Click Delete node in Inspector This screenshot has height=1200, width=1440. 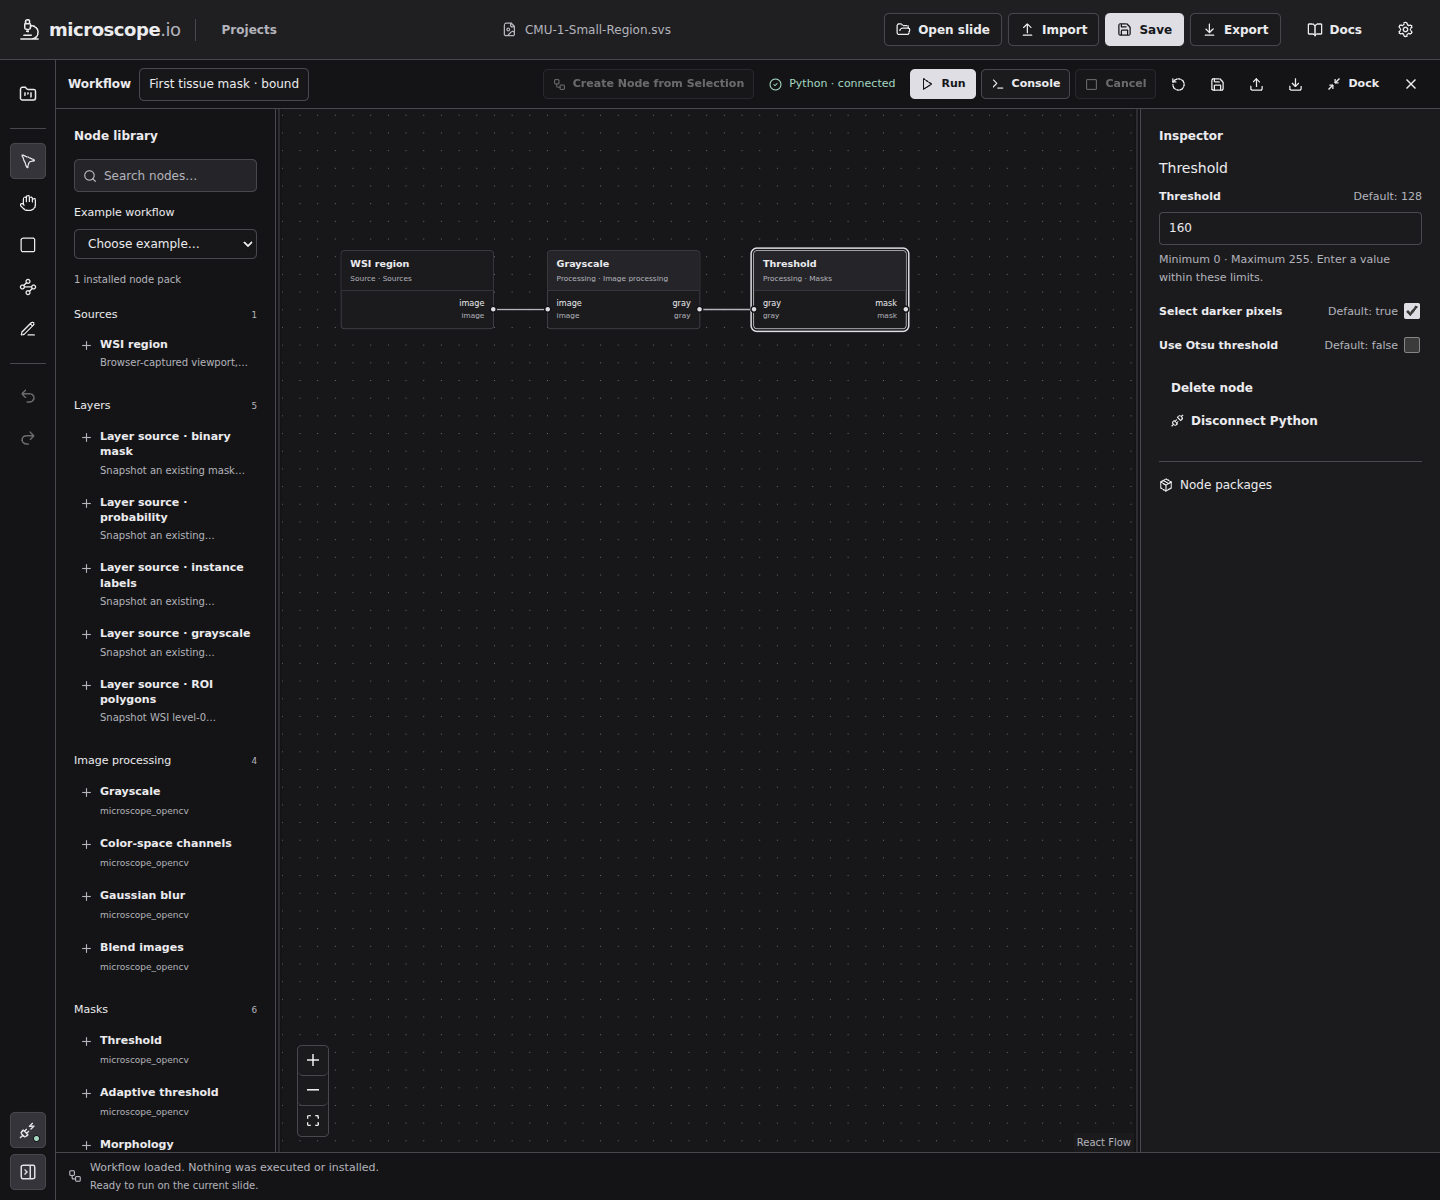tap(1212, 388)
